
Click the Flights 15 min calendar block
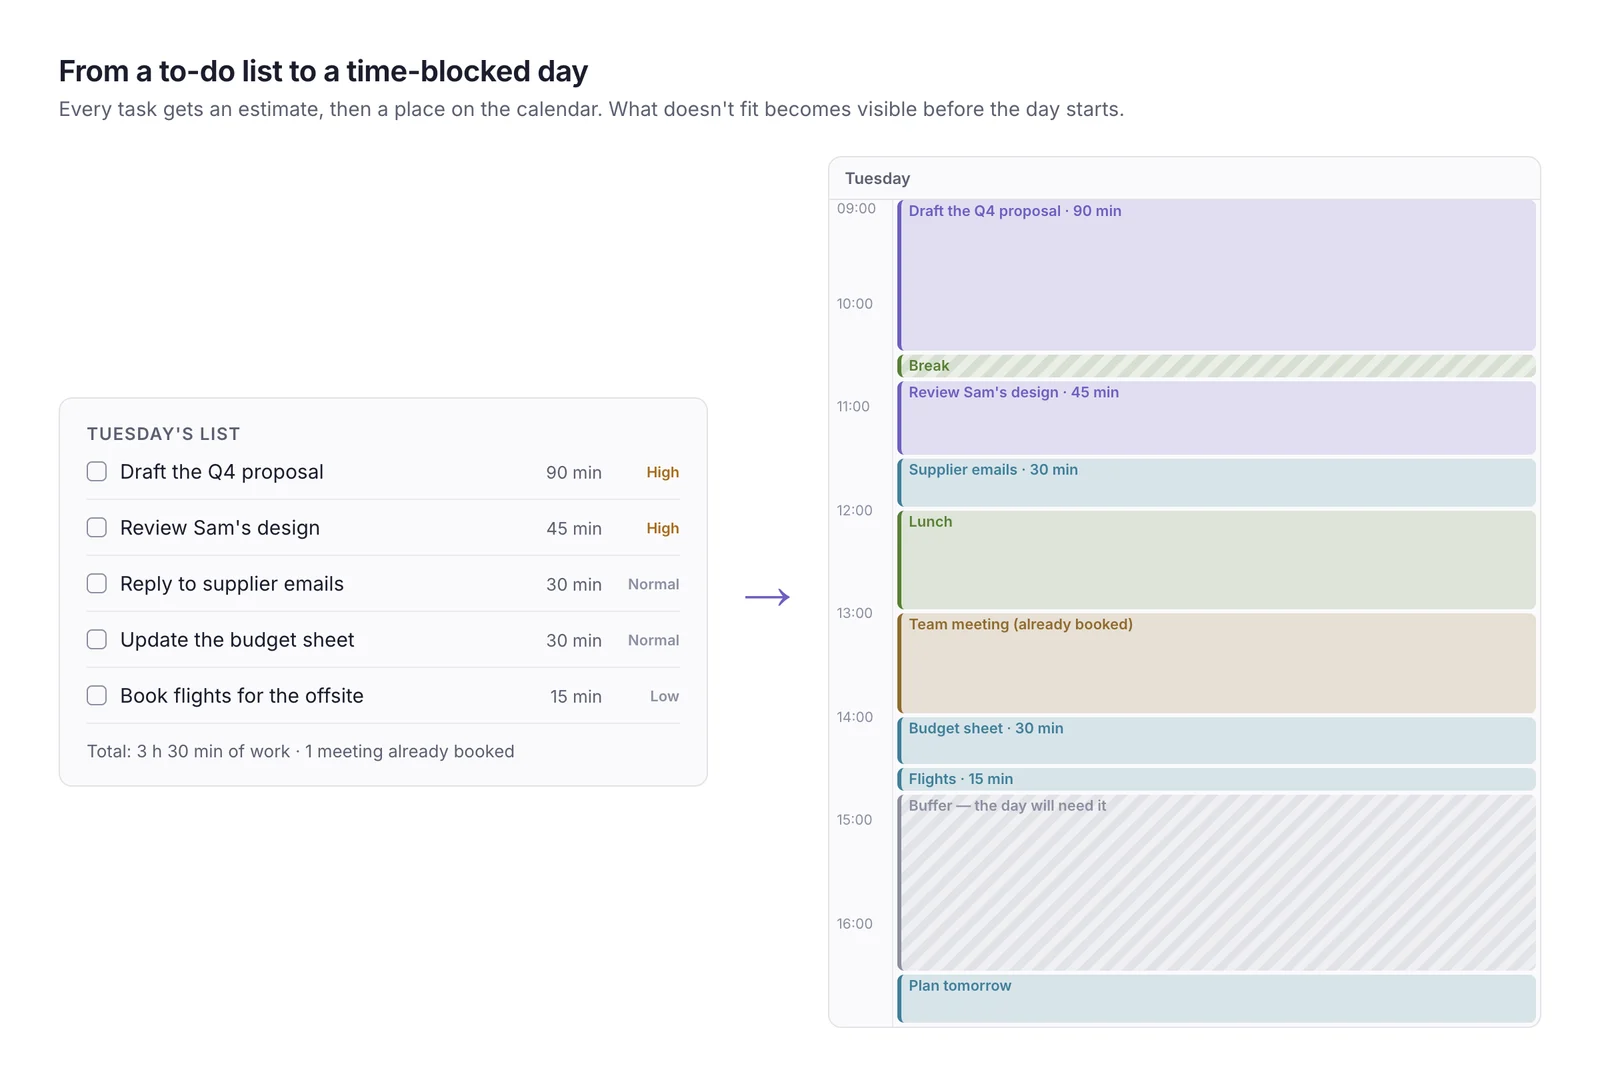coord(1216,779)
